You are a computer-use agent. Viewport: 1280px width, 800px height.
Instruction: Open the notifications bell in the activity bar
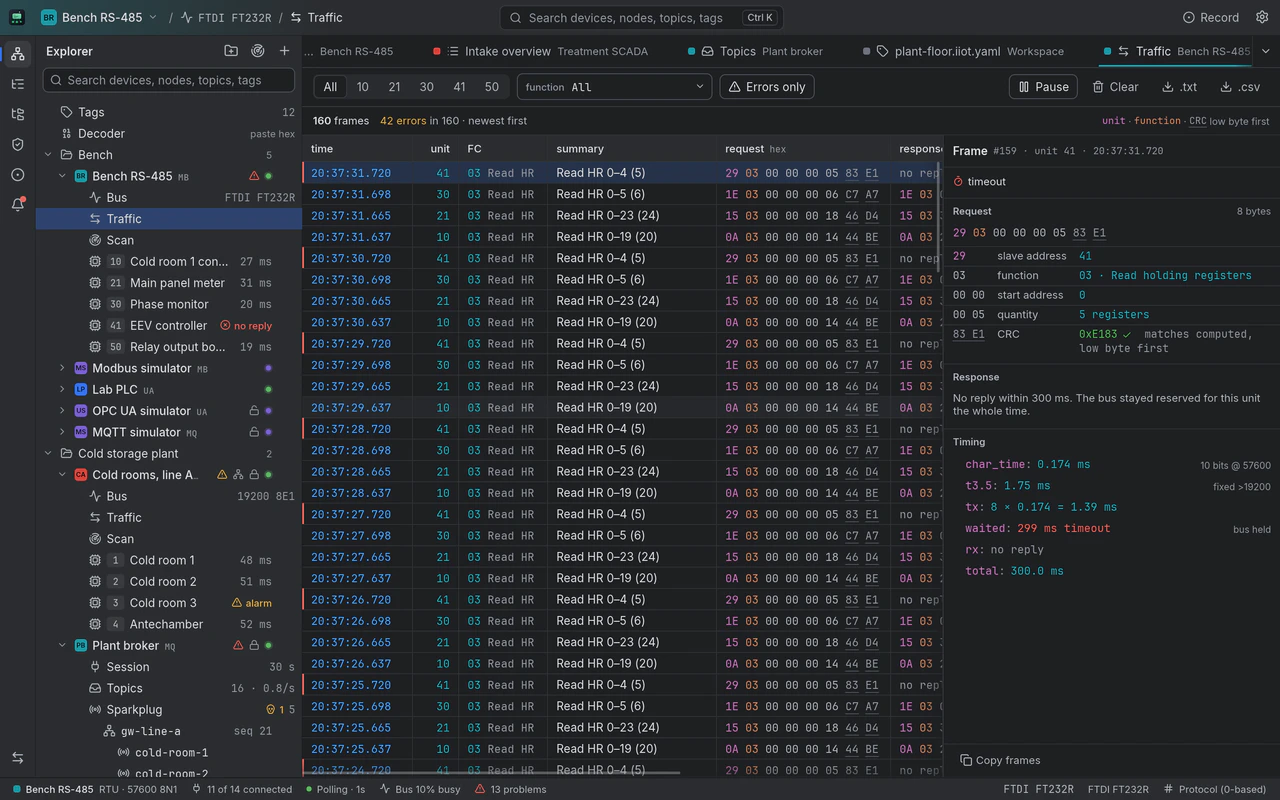click(17, 204)
